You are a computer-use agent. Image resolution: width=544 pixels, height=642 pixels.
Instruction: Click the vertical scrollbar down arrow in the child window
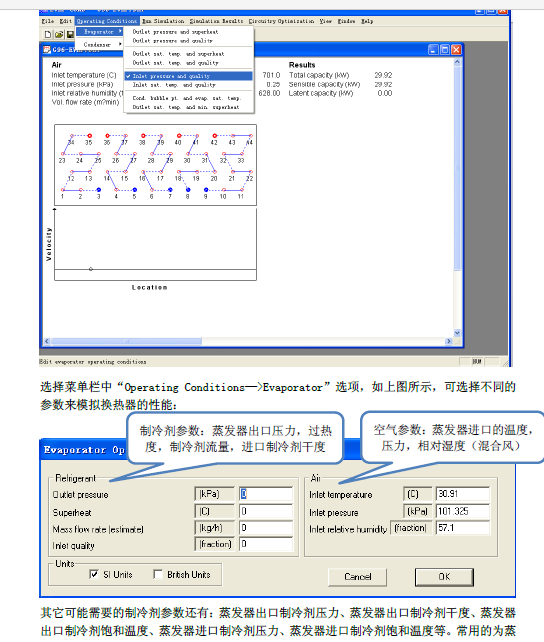tap(457, 333)
